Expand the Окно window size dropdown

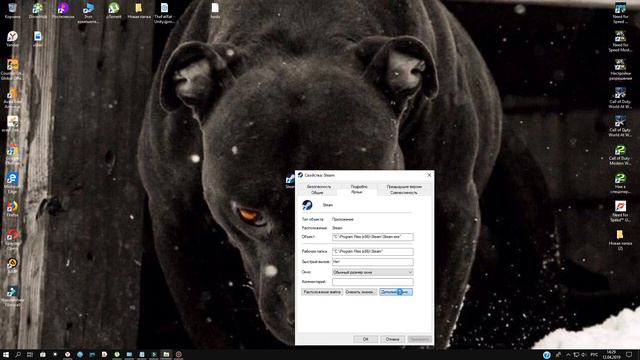click(x=373, y=272)
